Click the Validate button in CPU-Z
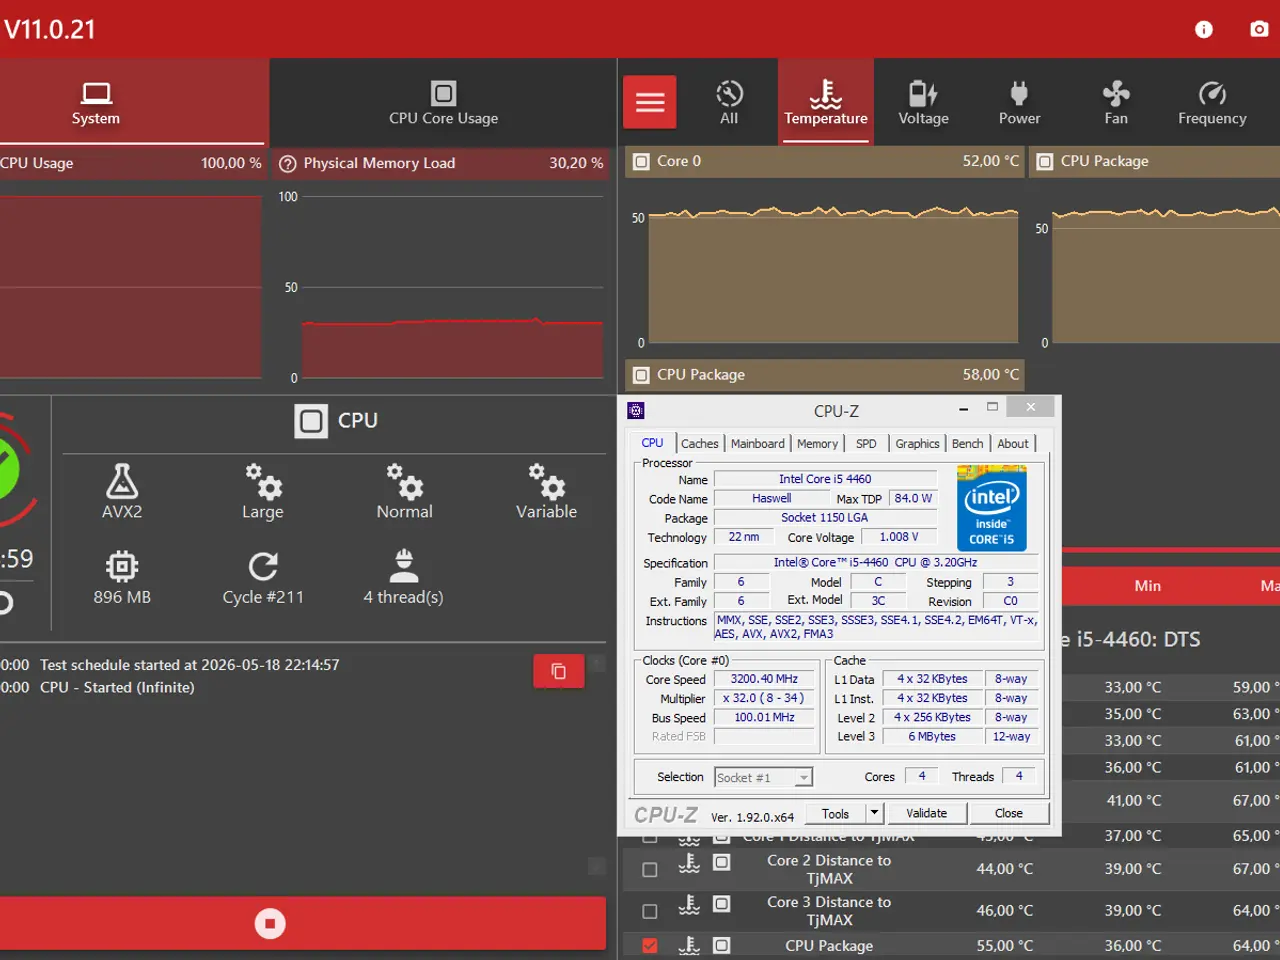 click(x=926, y=814)
